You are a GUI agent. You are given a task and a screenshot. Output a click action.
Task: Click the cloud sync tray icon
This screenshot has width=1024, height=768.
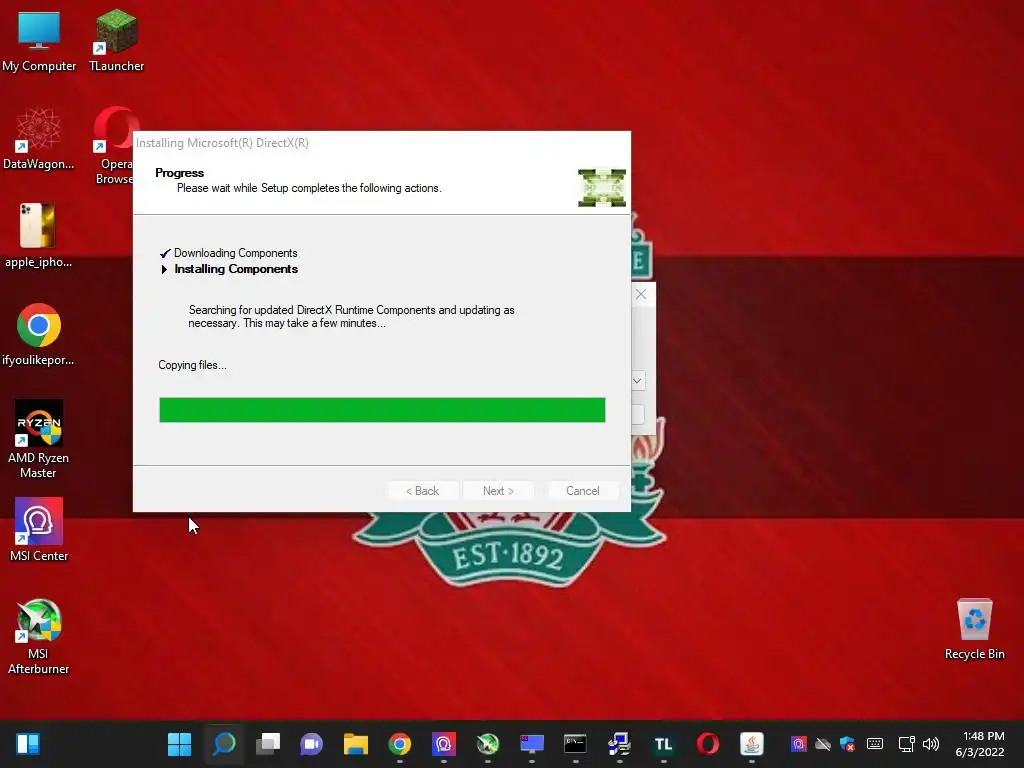[823, 744]
